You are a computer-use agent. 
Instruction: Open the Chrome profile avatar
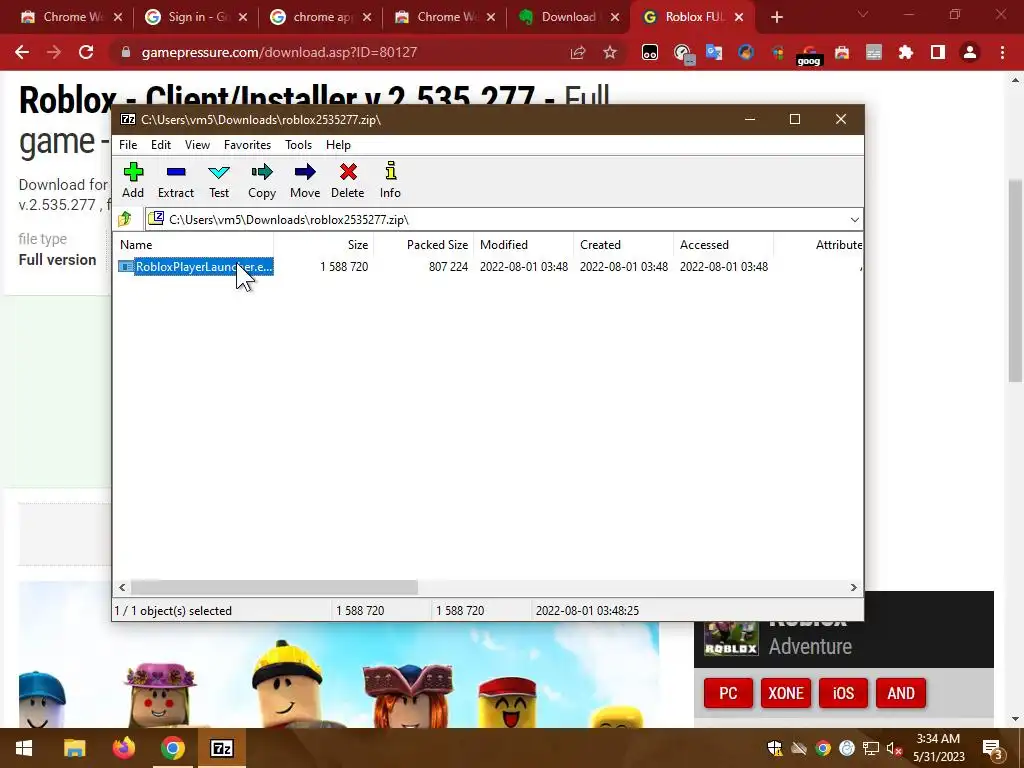click(970, 52)
